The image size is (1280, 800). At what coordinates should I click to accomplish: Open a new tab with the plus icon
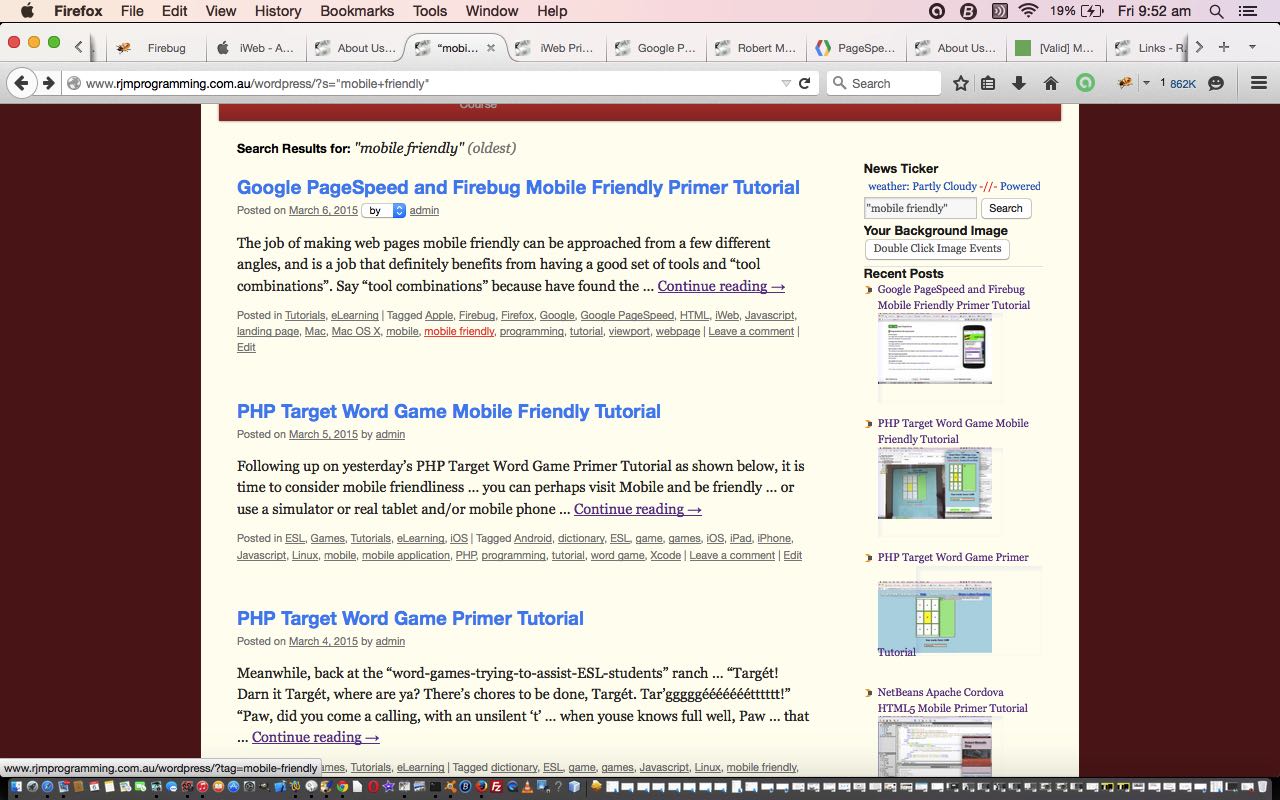point(1224,47)
